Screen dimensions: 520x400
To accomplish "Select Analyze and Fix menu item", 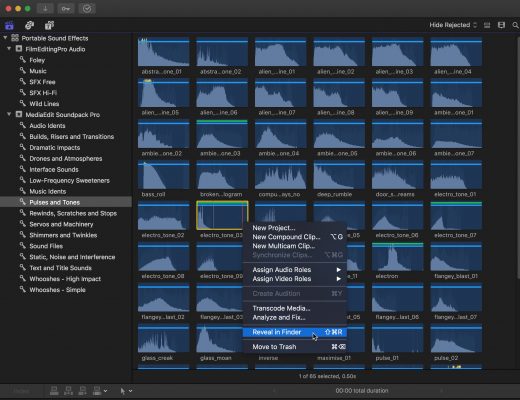I will coord(295,317).
